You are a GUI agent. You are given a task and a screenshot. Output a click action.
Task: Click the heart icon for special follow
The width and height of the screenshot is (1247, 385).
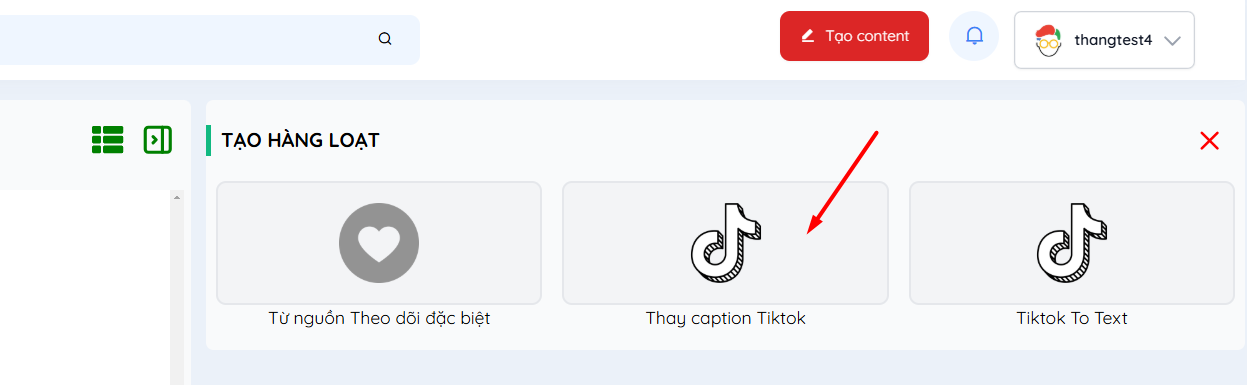pos(379,243)
